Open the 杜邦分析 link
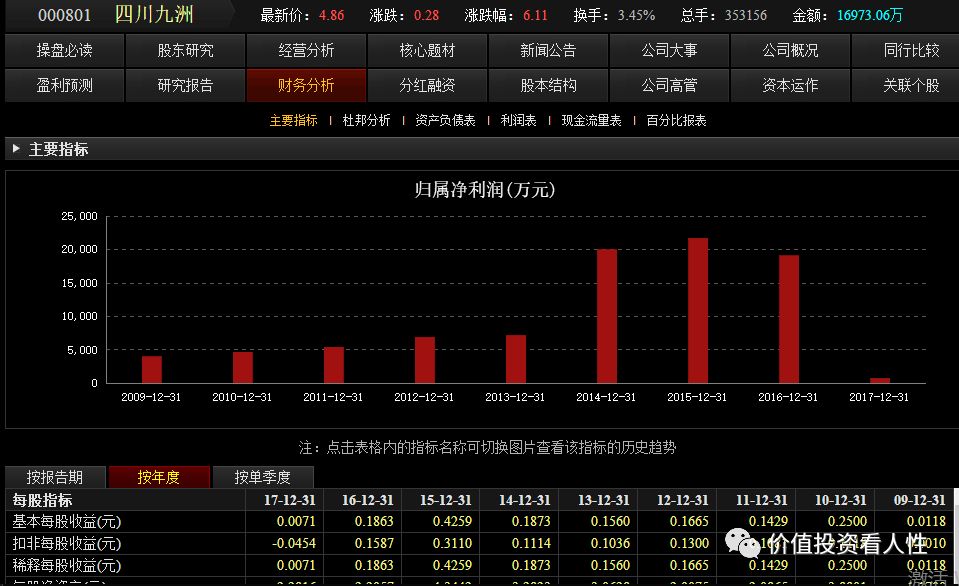 pyautogui.click(x=366, y=121)
